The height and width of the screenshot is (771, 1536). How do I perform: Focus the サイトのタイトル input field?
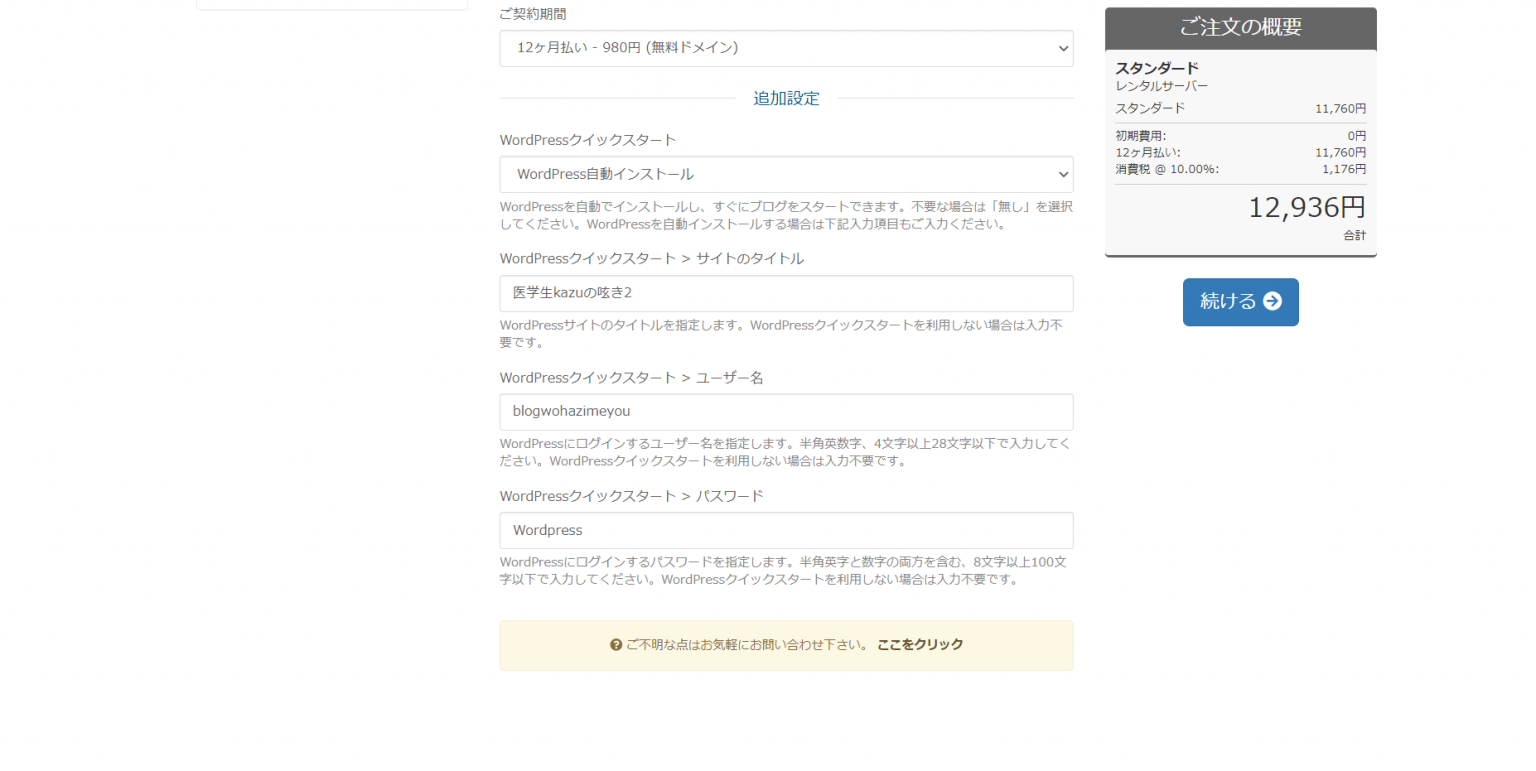click(x=785, y=293)
